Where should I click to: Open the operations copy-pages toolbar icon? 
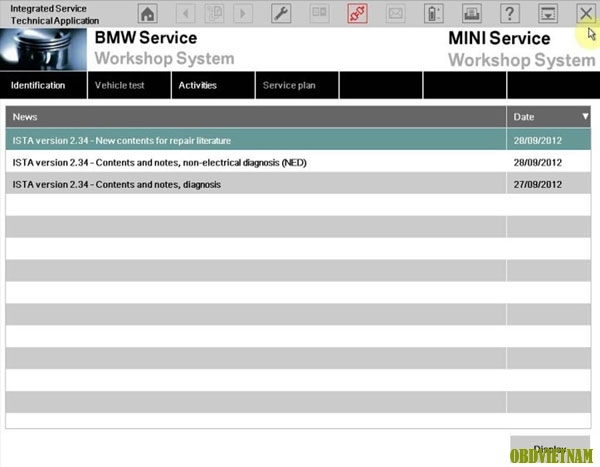[x=214, y=14]
